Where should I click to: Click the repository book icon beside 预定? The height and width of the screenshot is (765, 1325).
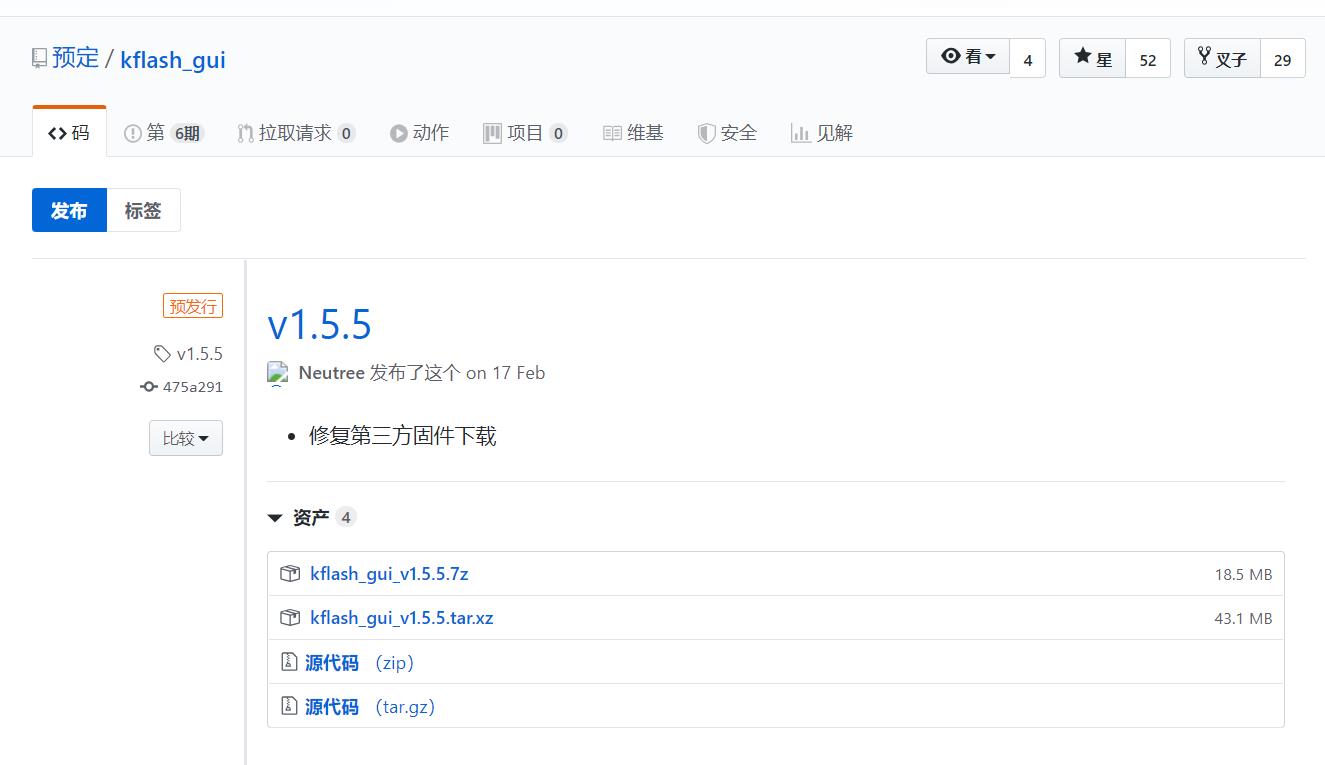39,58
